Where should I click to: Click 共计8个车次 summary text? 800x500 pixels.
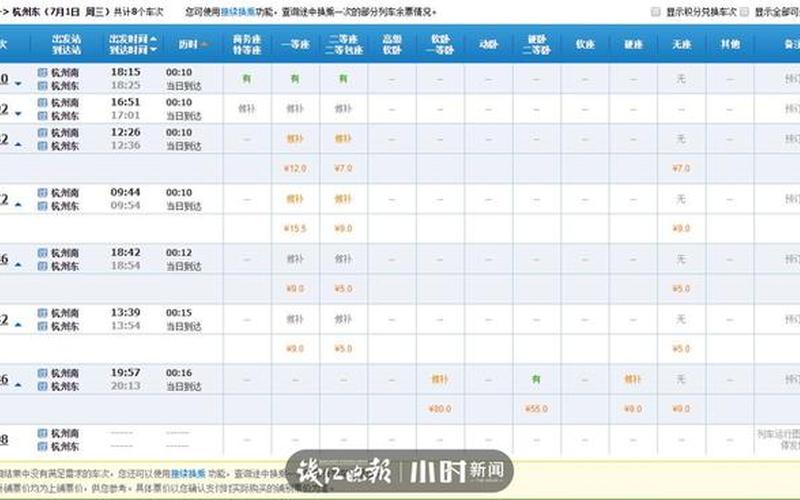click(138, 12)
